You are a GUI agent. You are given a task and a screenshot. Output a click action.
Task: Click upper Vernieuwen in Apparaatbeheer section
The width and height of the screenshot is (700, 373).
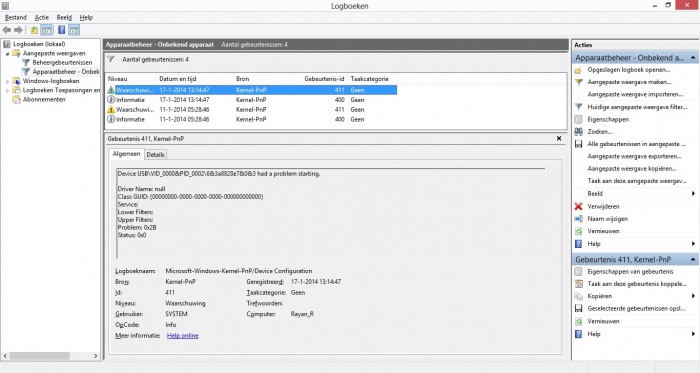pos(603,231)
